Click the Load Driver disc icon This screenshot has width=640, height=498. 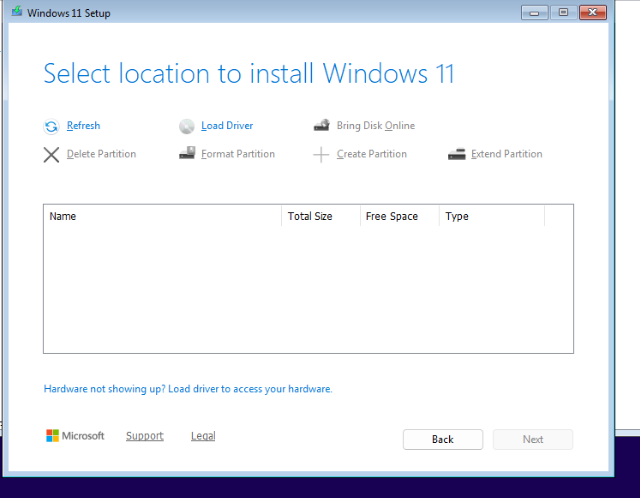186,126
